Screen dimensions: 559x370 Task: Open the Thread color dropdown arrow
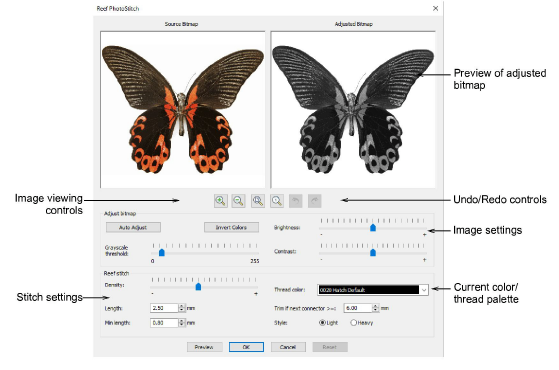[x=424, y=290]
